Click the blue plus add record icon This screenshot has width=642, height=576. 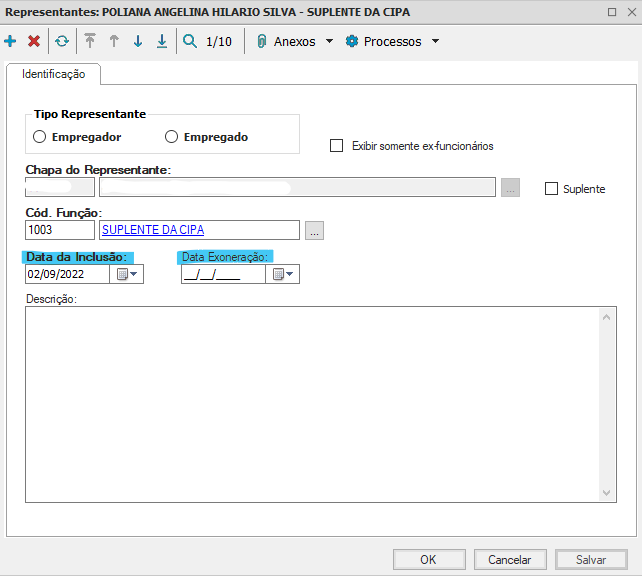pos(11,42)
